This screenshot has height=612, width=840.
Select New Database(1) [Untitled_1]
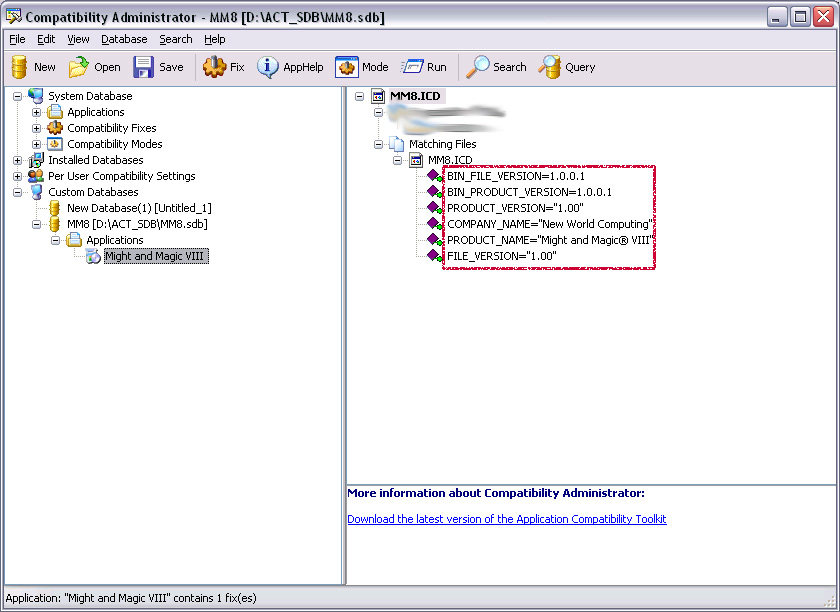[x=139, y=208]
